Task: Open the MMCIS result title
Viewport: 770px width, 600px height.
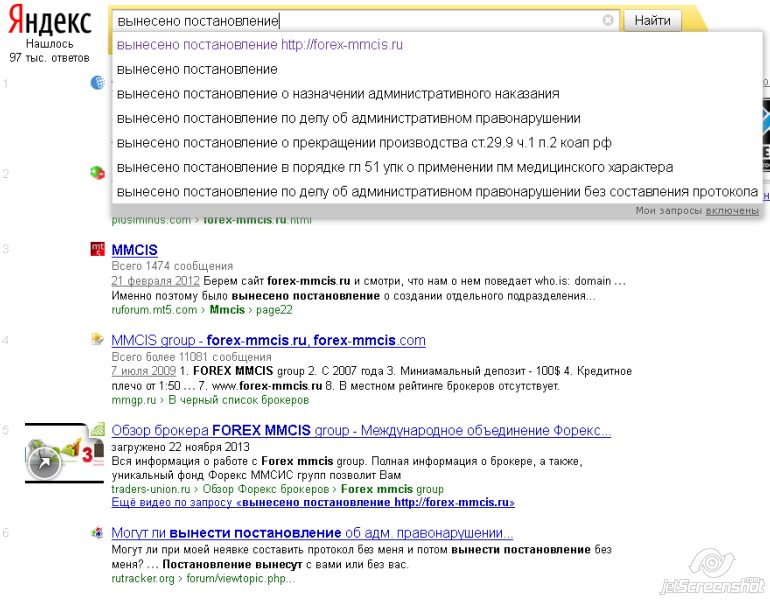Action: pos(135,250)
